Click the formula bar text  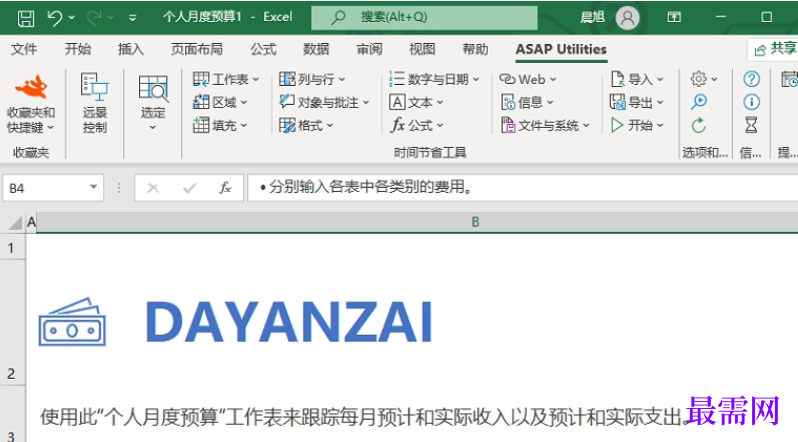(366, 187)
